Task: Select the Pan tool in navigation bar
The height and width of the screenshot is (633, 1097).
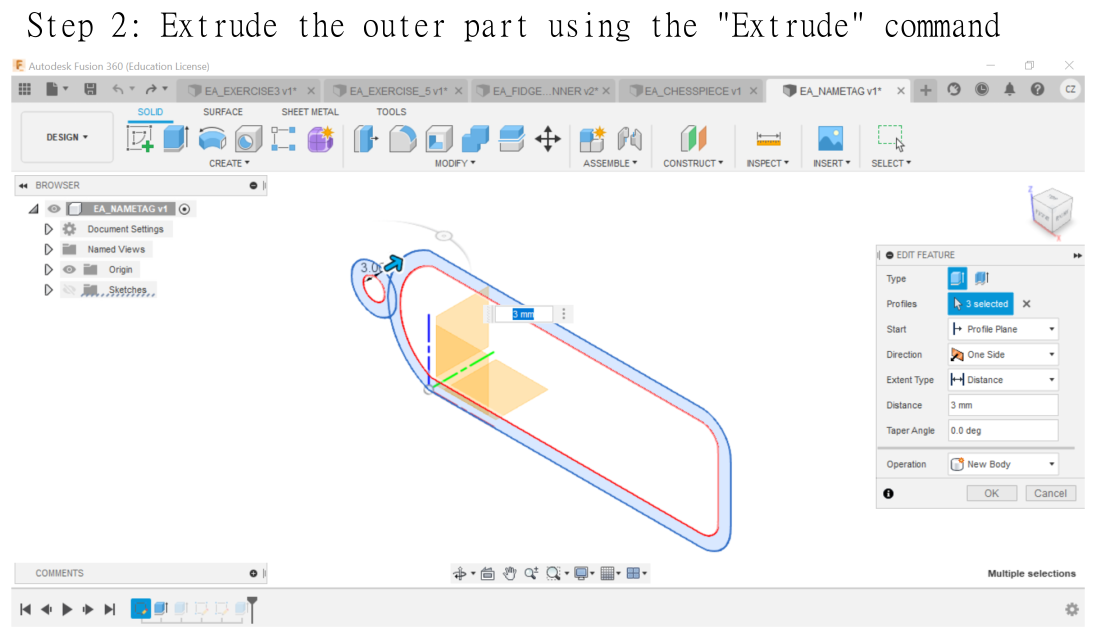Action: point(510,572)
